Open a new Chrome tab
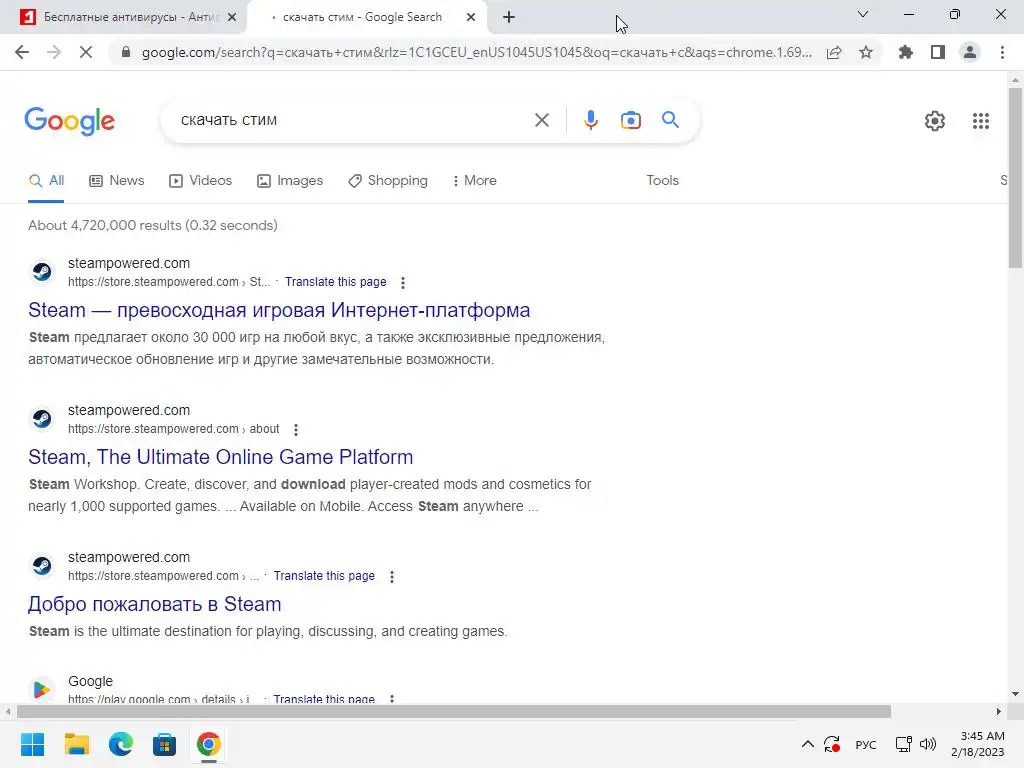The width and height of the screenshot is (1024, 768). [x=509, y=18]
